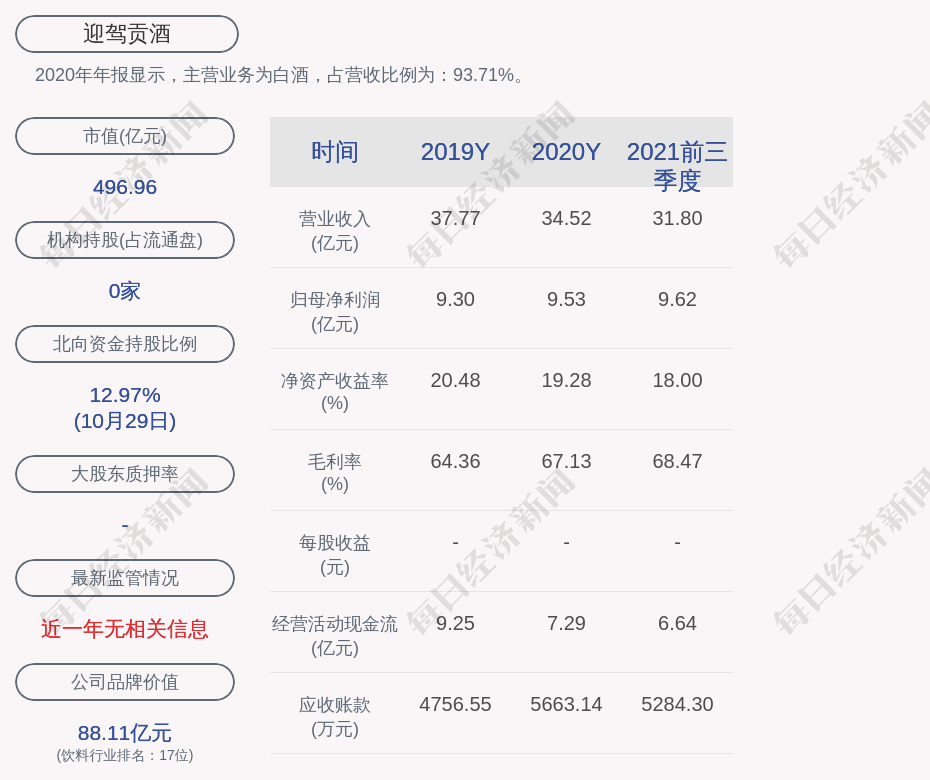
Task: Click the 0家 institutional holding value
Action: (125, 291)
